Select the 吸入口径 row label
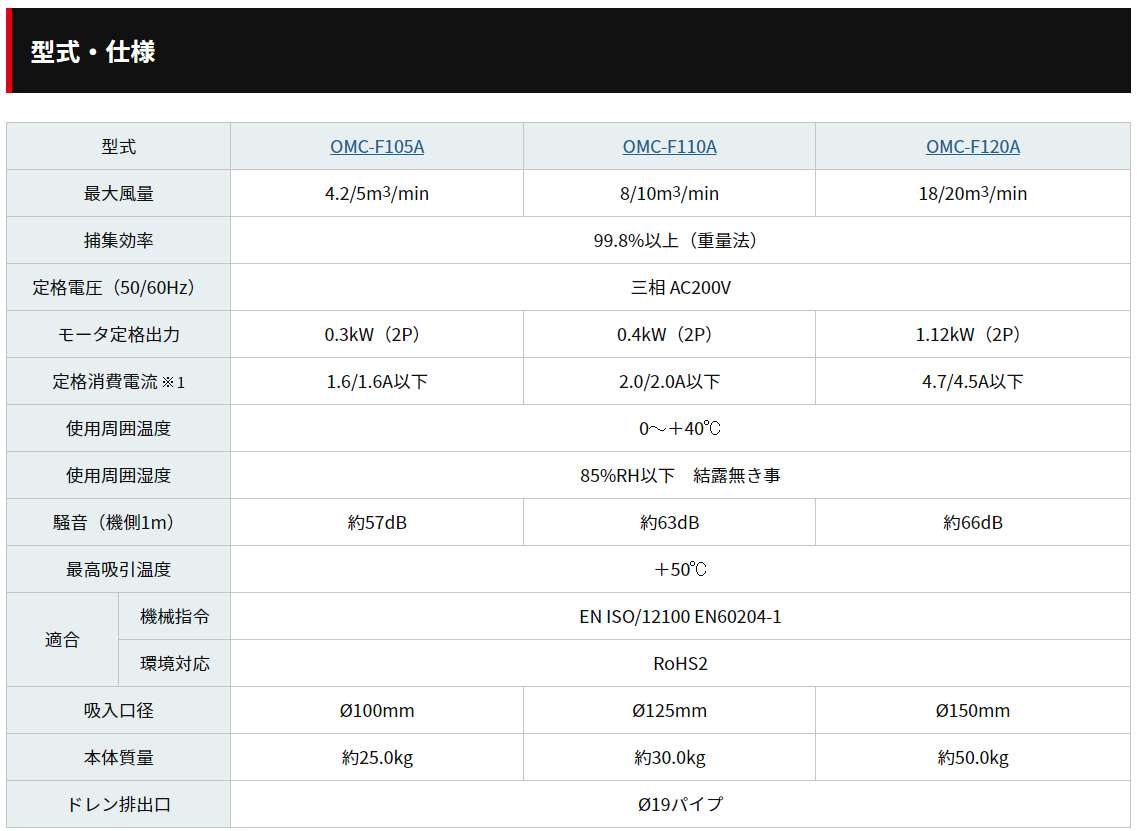 point(119,711)
